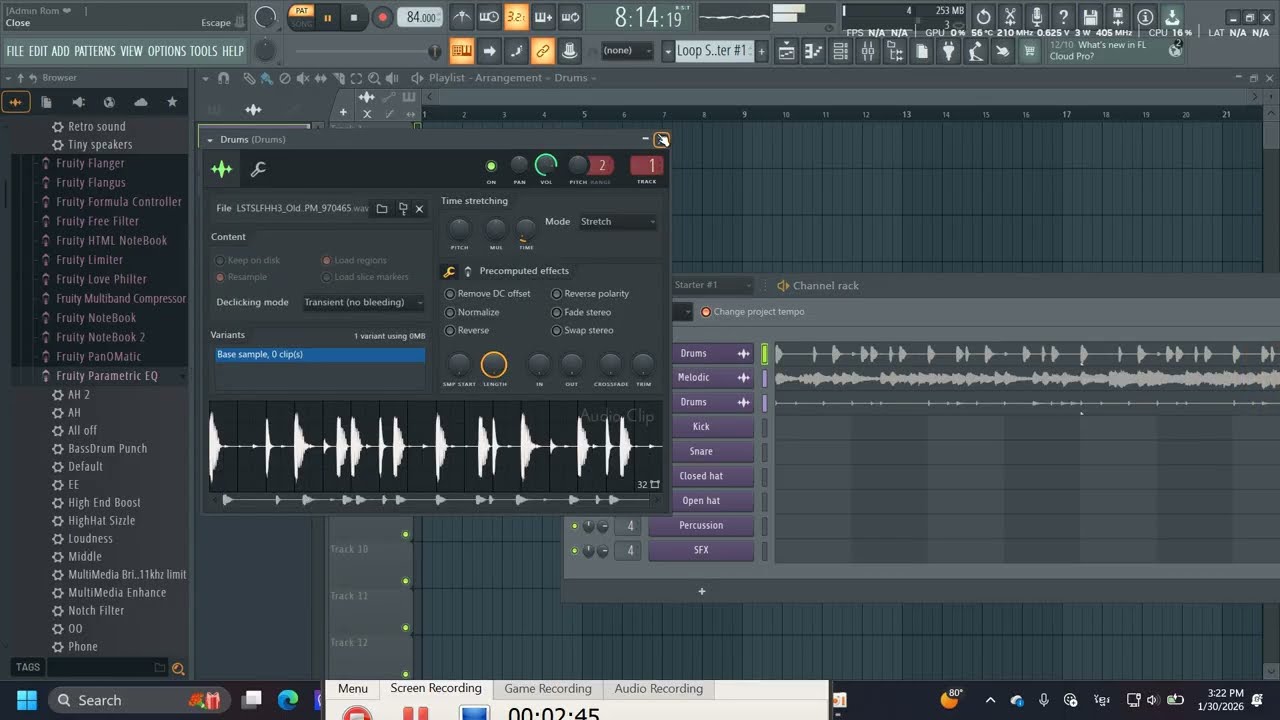The width and height of the screenshot is (1280, 720).
Task: Click the one-click audio recording microphone icon
Action: coord(1037,17)
